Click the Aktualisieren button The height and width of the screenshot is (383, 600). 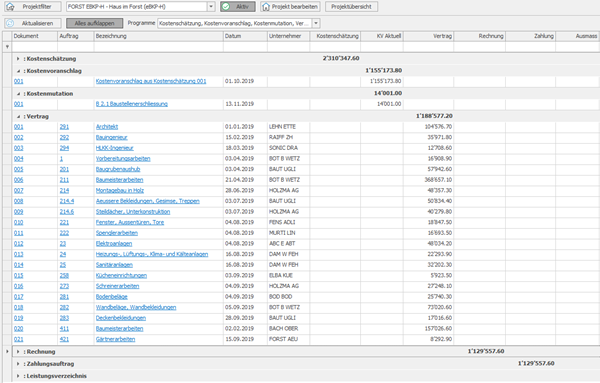(33, 23)
